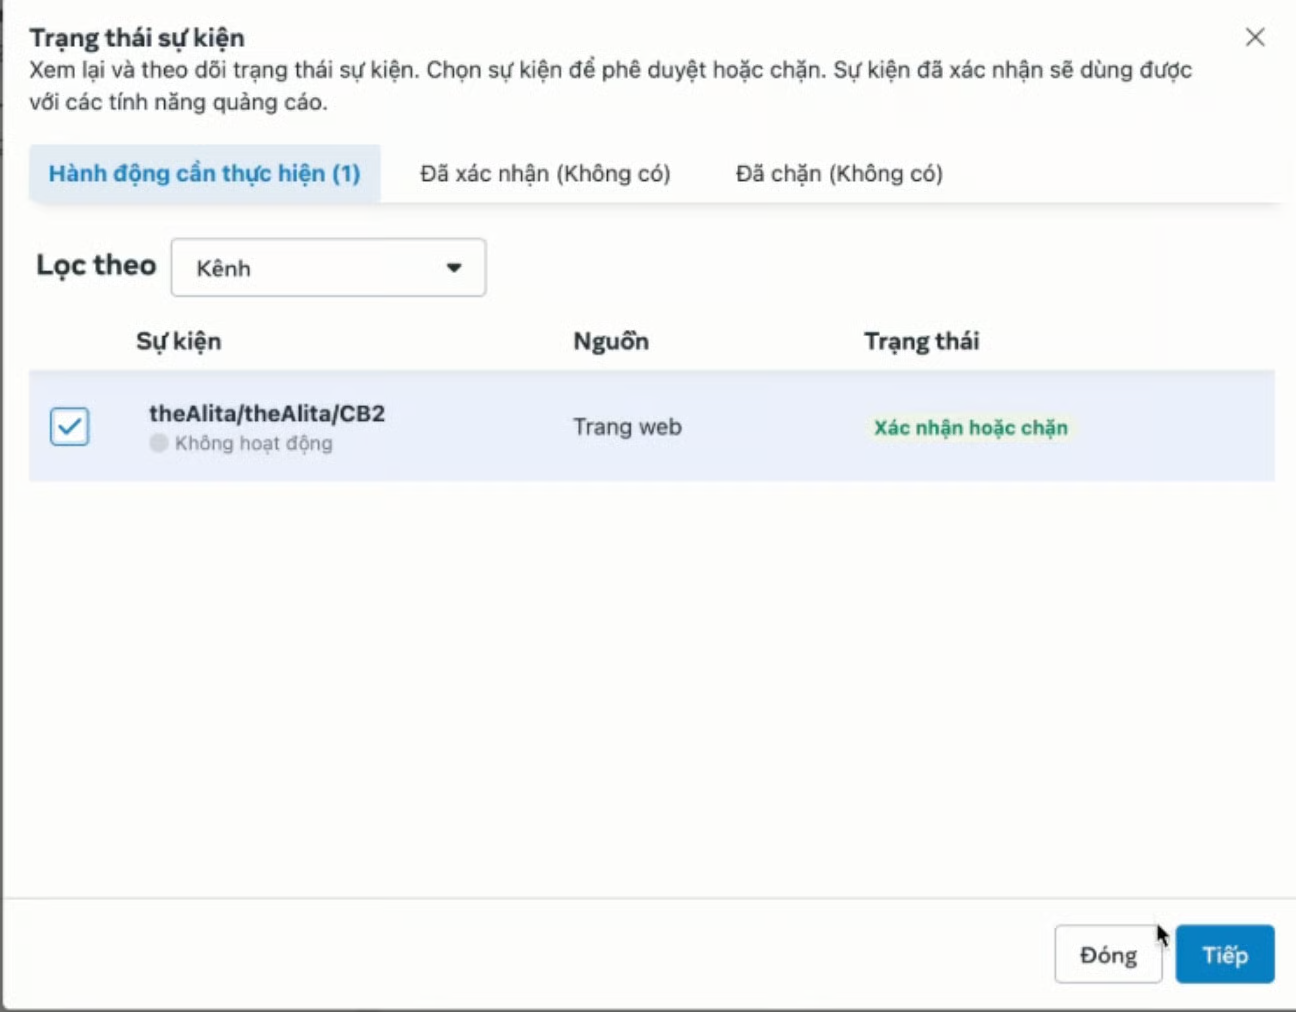Click the dropdown caret in Kênh filter
The width and height of the screenshot is (1296, 1012).
(453, 268)
